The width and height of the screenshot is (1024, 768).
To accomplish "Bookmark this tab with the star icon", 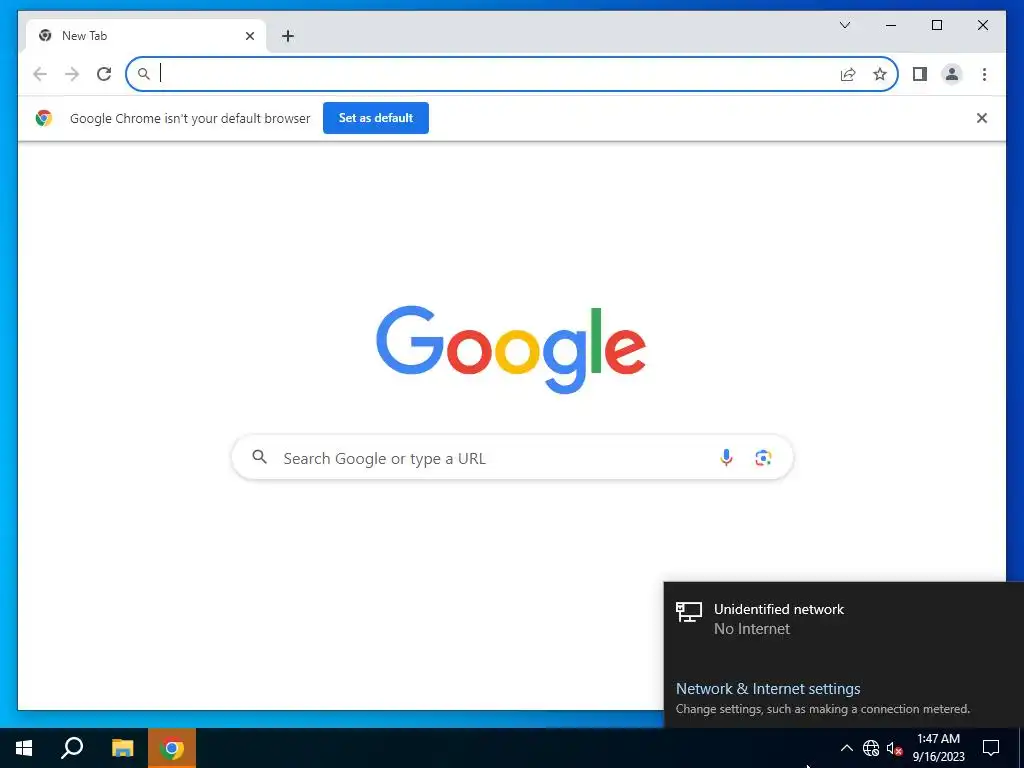I will [880, 74].
